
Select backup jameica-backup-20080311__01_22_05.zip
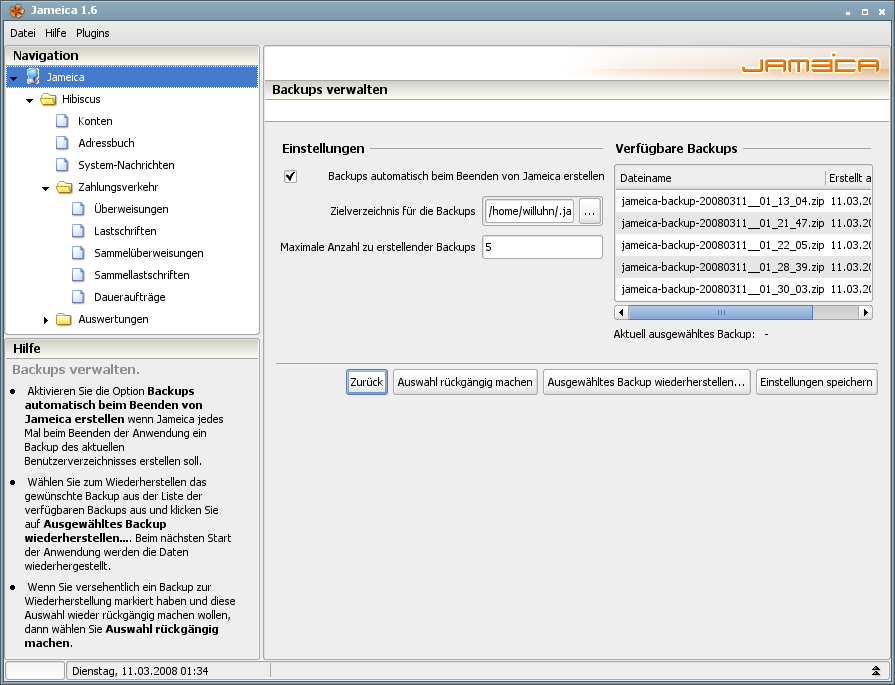point(743,245)
